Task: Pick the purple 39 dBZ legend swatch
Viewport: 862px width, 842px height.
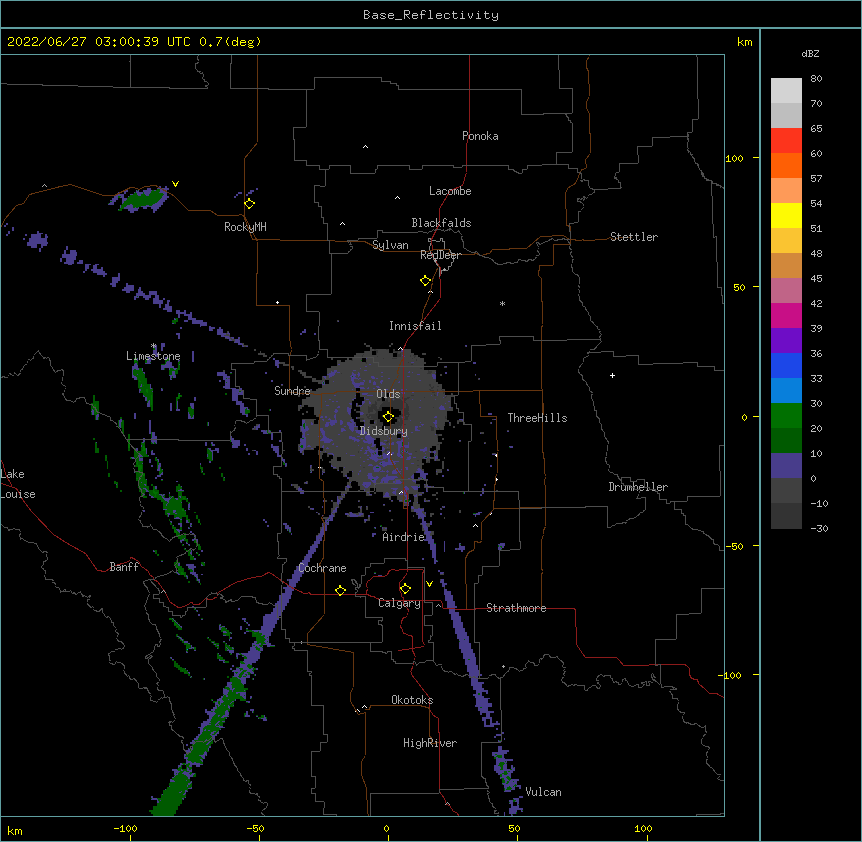Action: click(786, 340)
